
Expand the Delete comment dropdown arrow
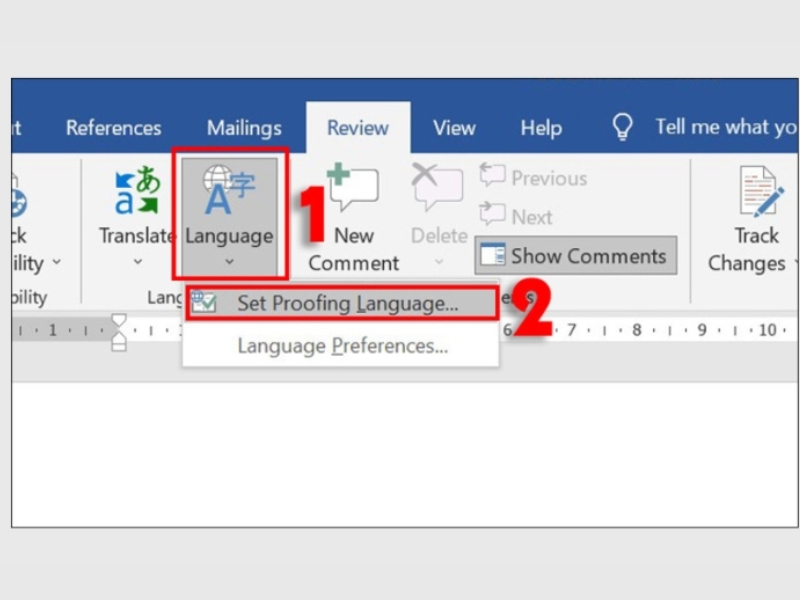[x=438, y=263]
